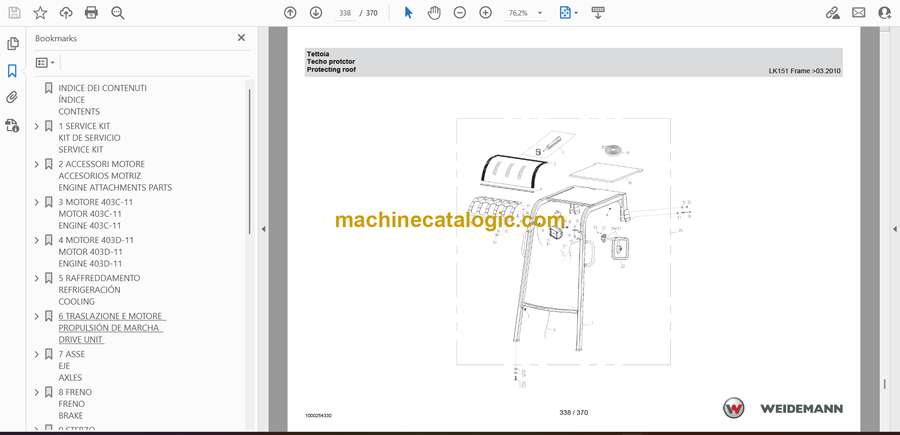Screen dimensions: 900x435
Task: Open the bookmark options menu dropdown
Action: coord(45,62)
